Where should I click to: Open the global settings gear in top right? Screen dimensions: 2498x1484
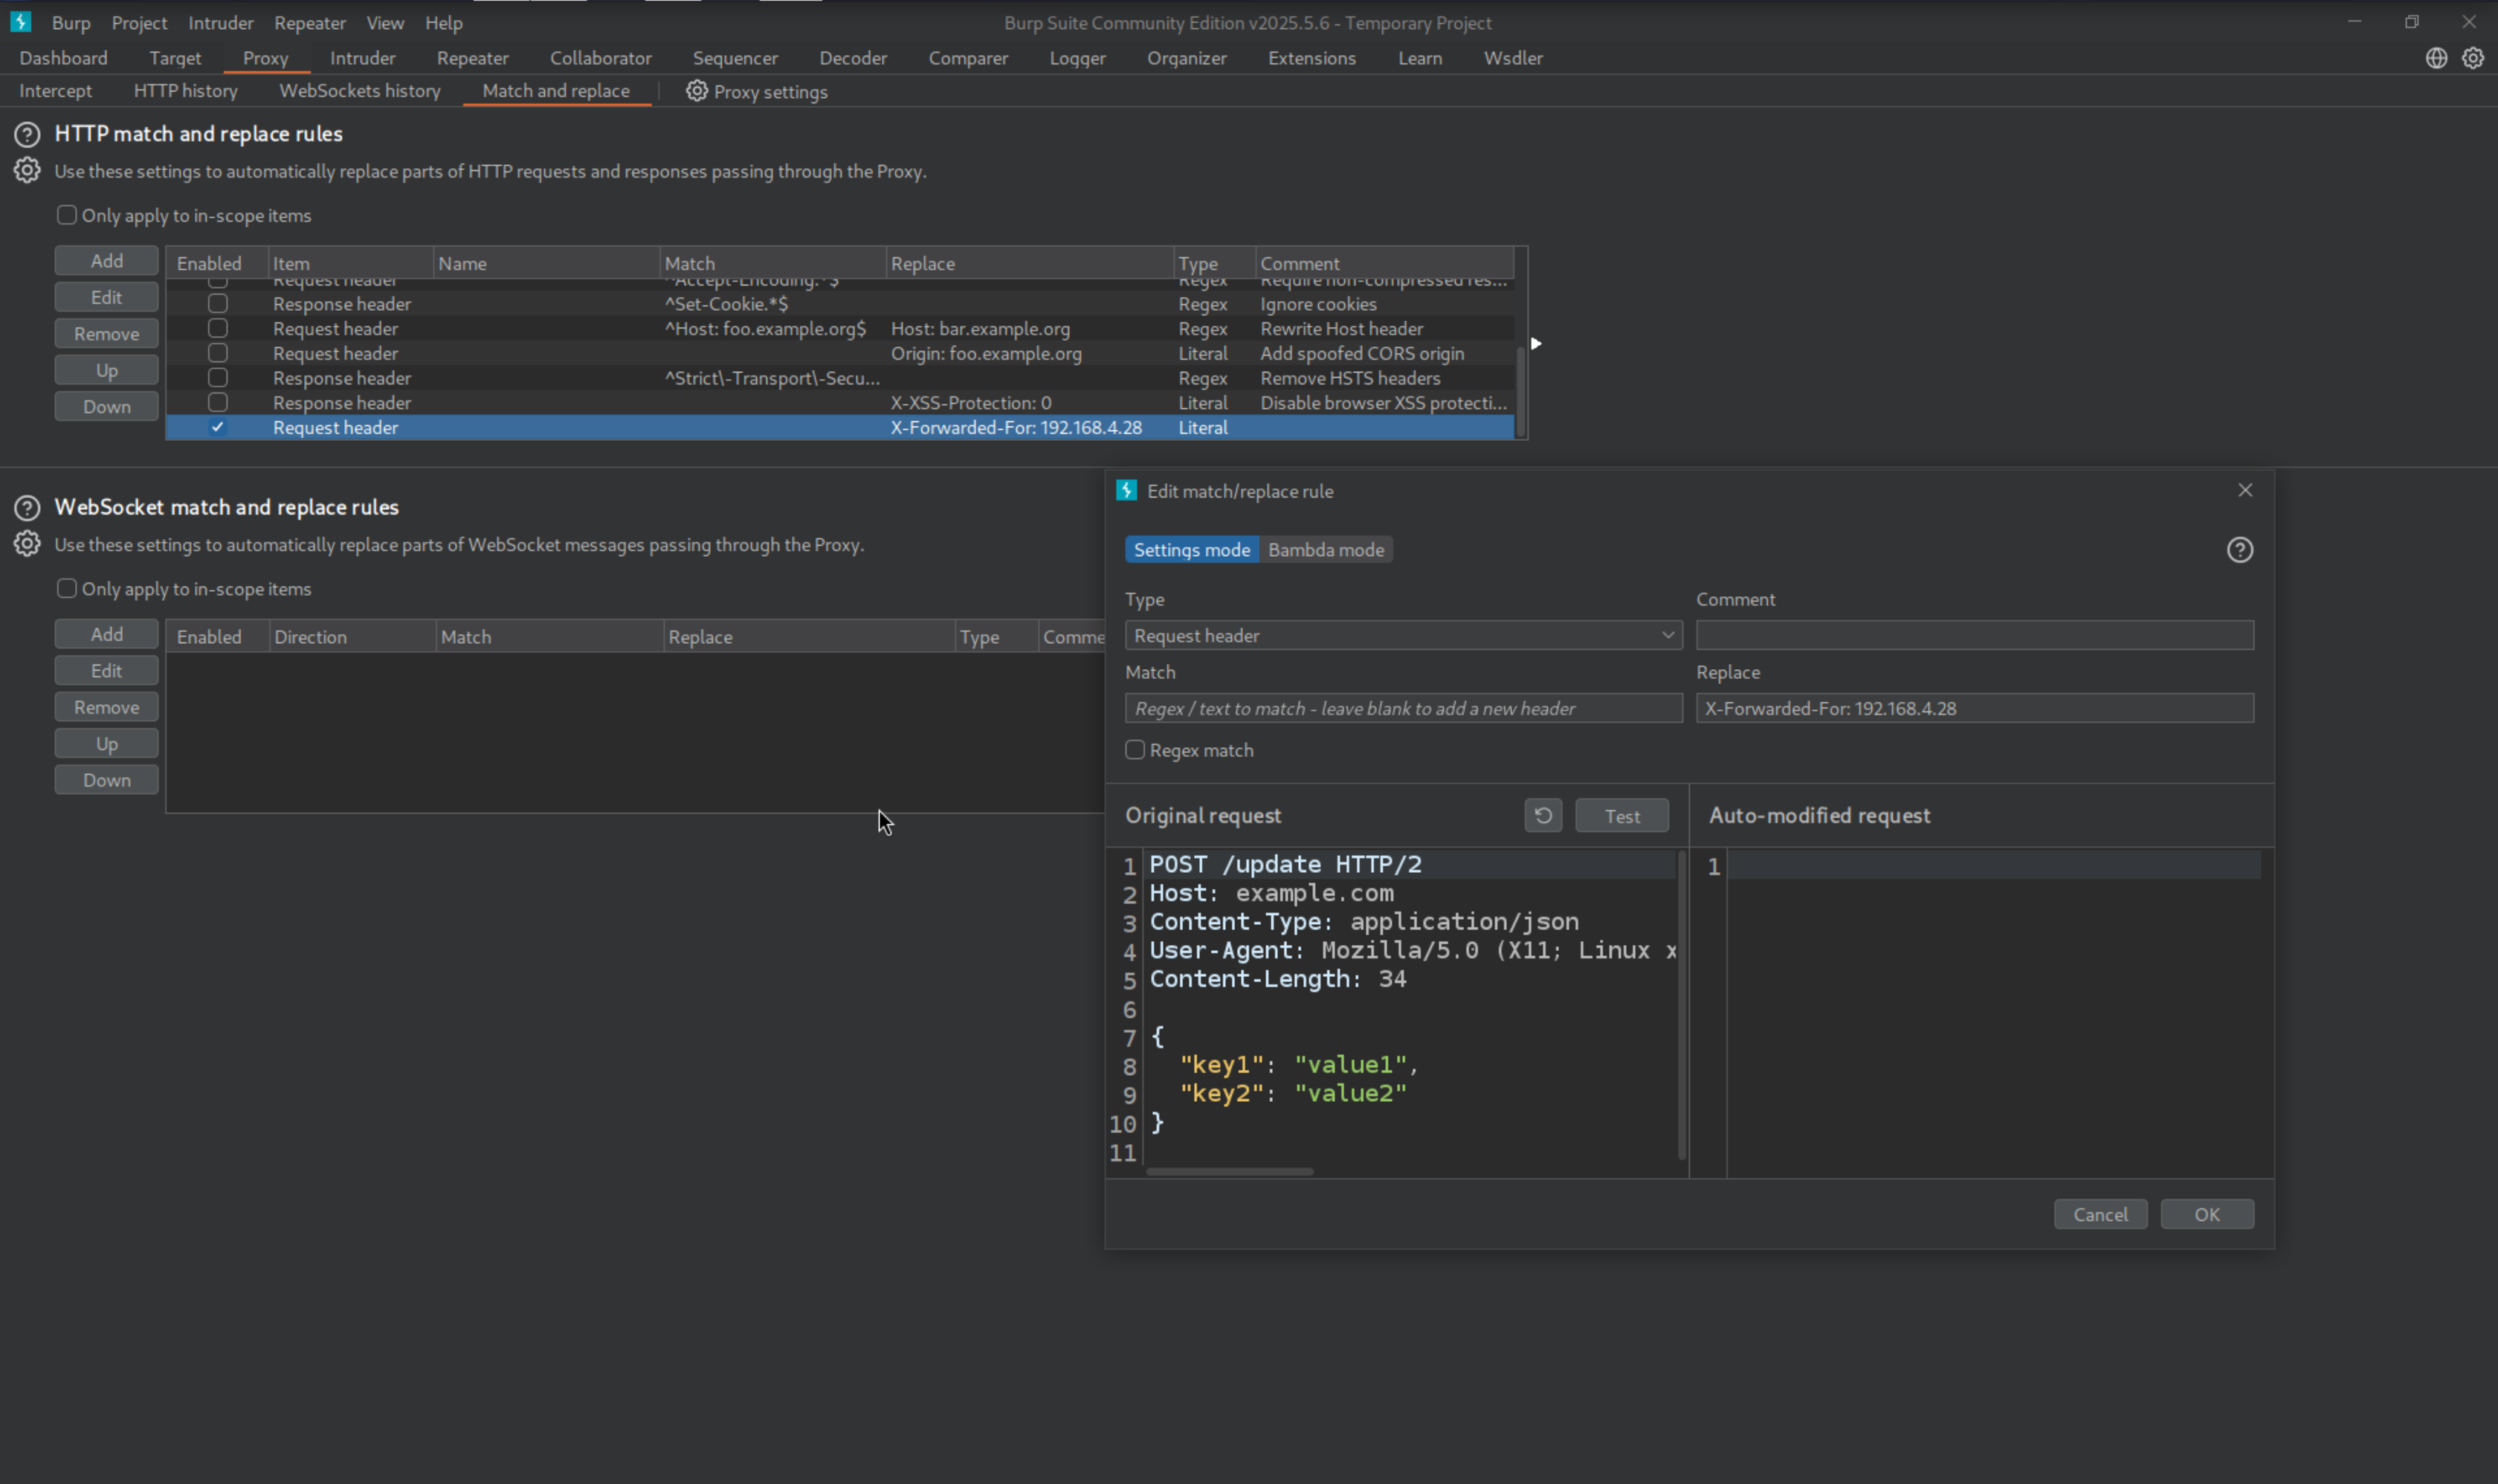tap(2472, 58)
